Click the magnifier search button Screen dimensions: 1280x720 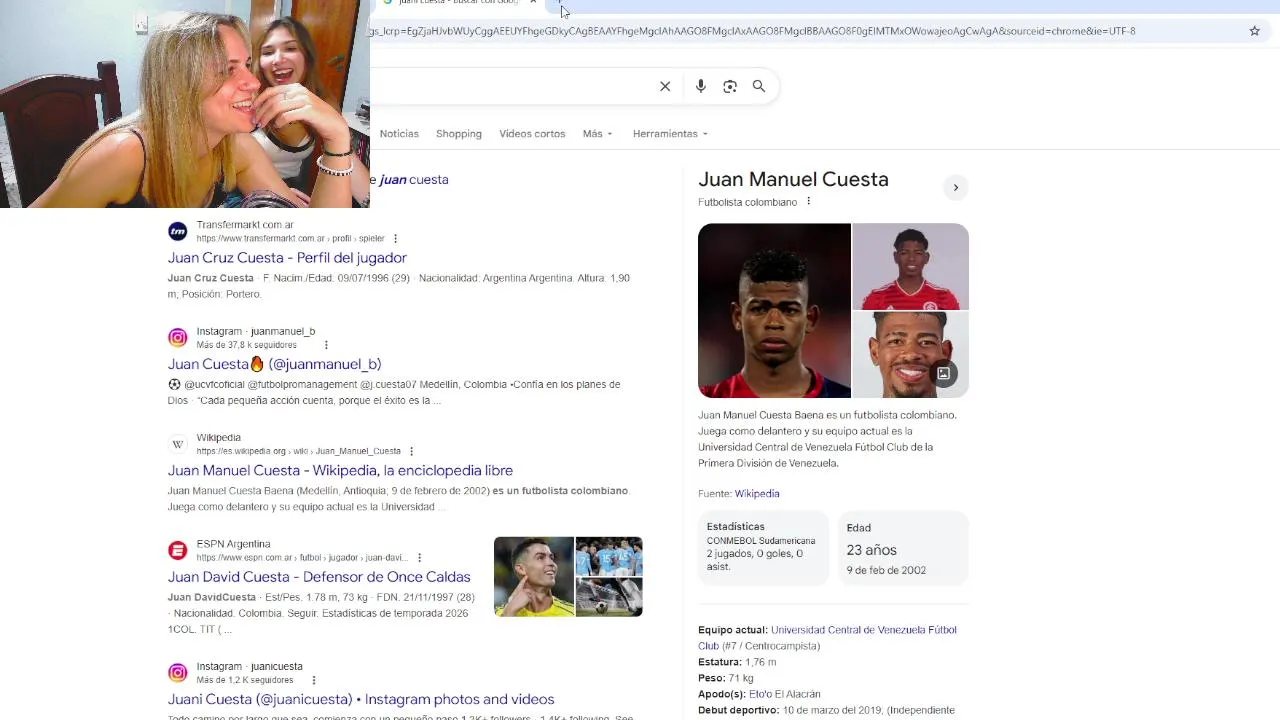(x=759, y=86)
